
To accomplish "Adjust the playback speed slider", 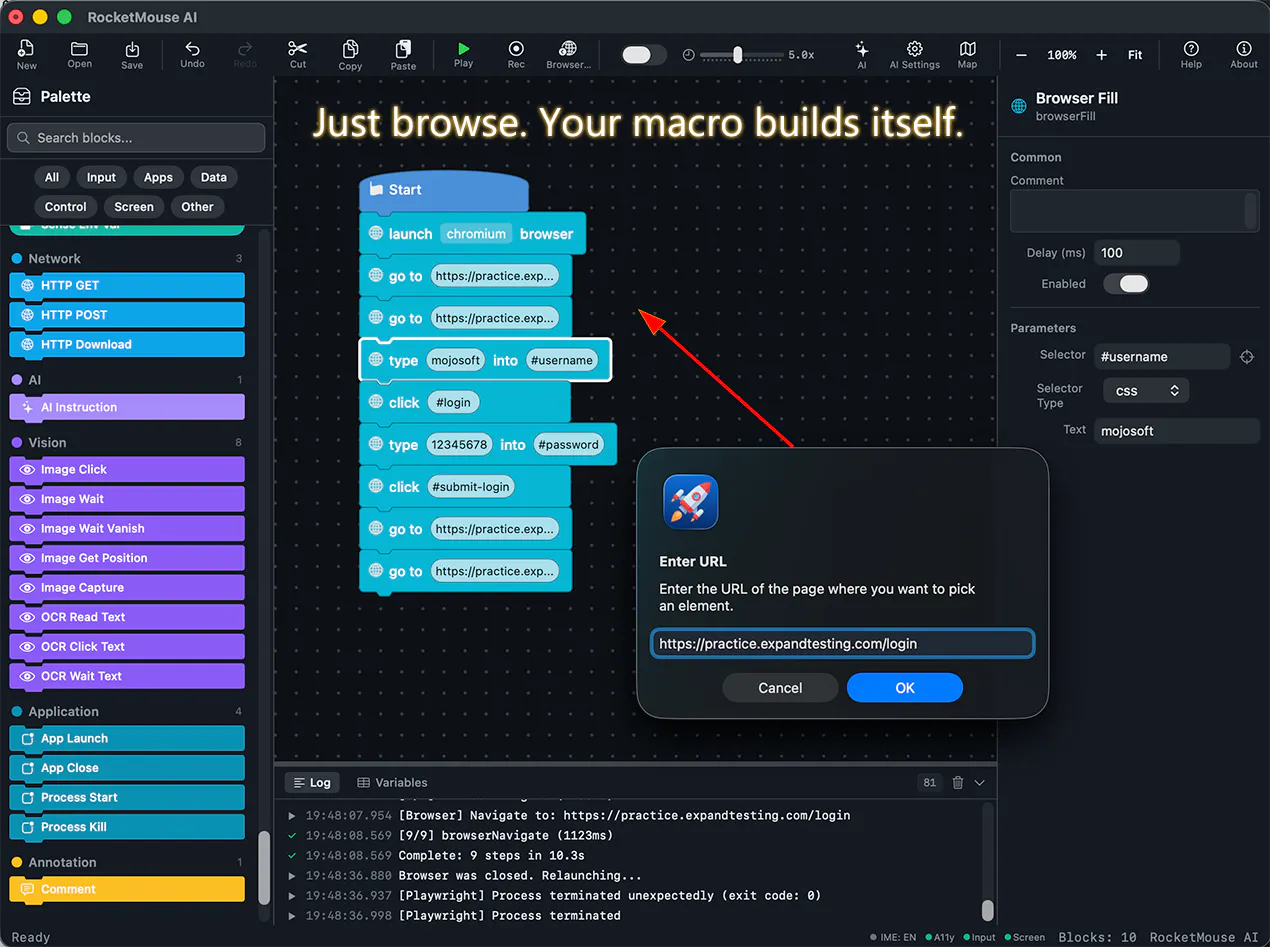I will coord(740,55).
